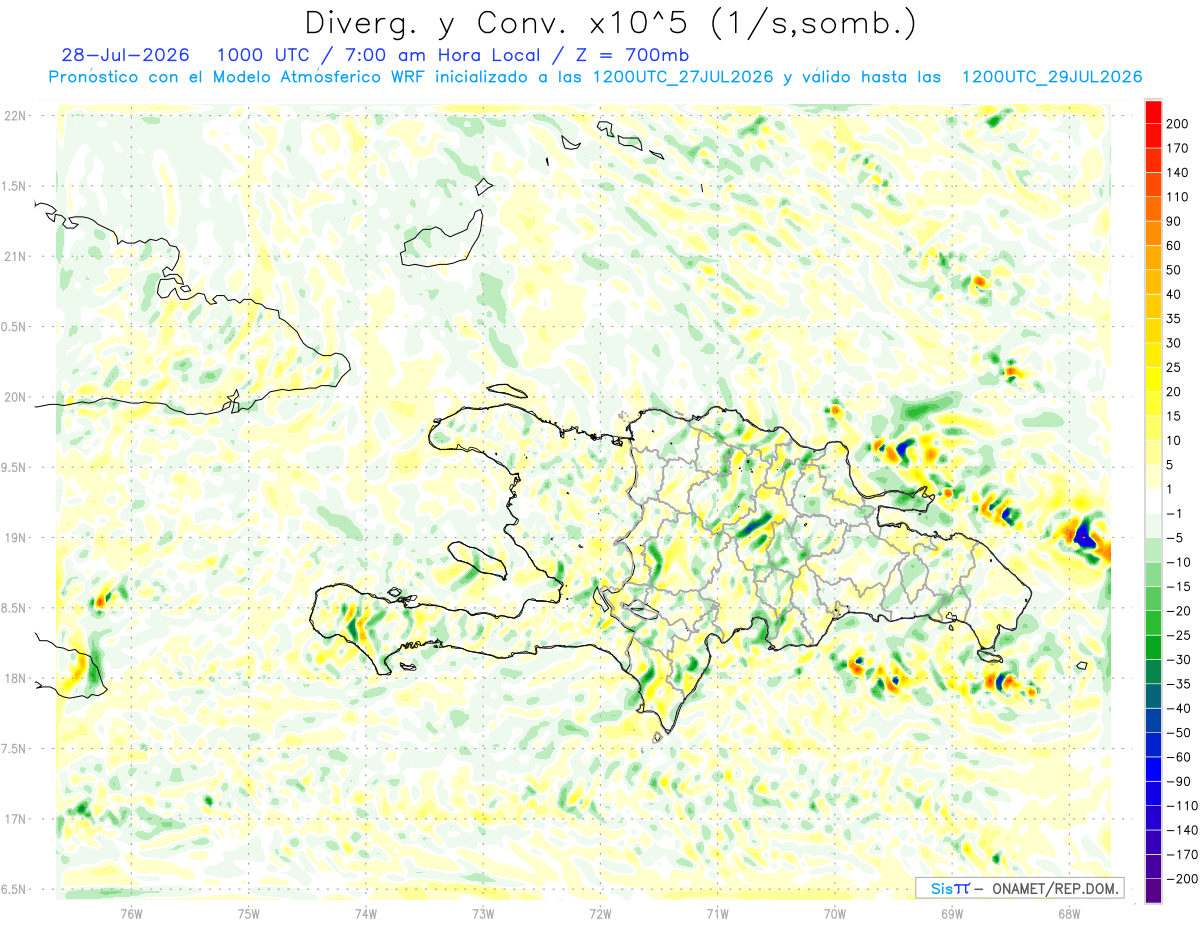Image resolution: width=1200 pixels, height=927 pixels.
Task: Click the "20N" latitude label
Action: [15, 397]
